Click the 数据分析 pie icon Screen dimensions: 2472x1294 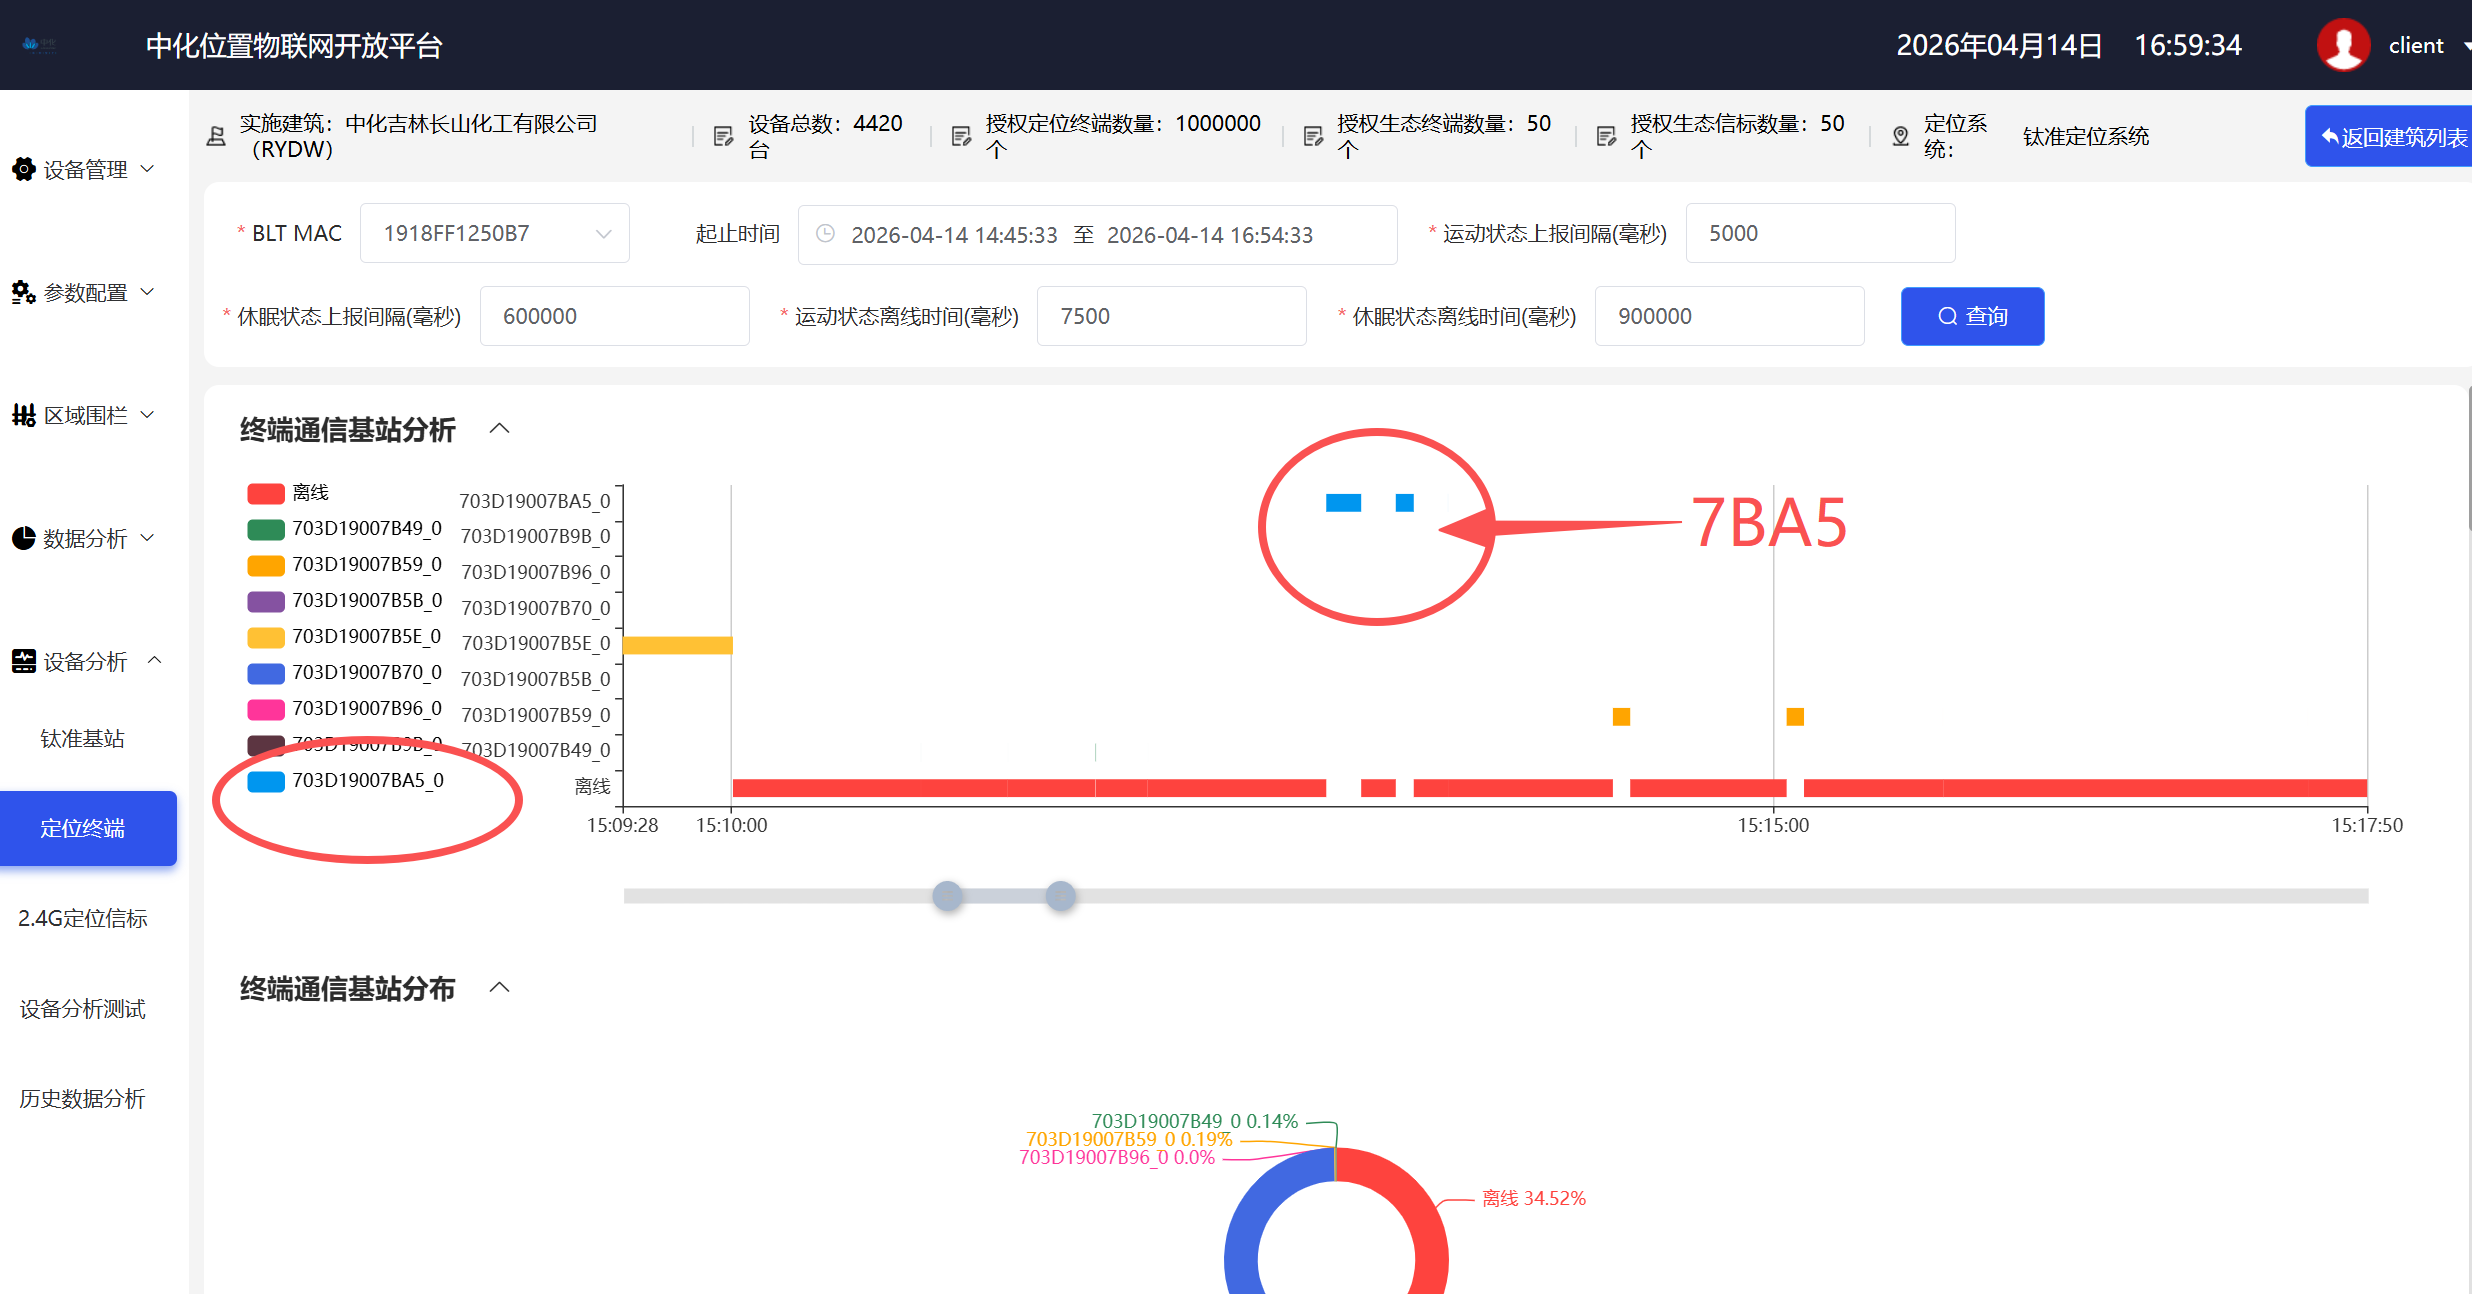(x=24, y=538)
